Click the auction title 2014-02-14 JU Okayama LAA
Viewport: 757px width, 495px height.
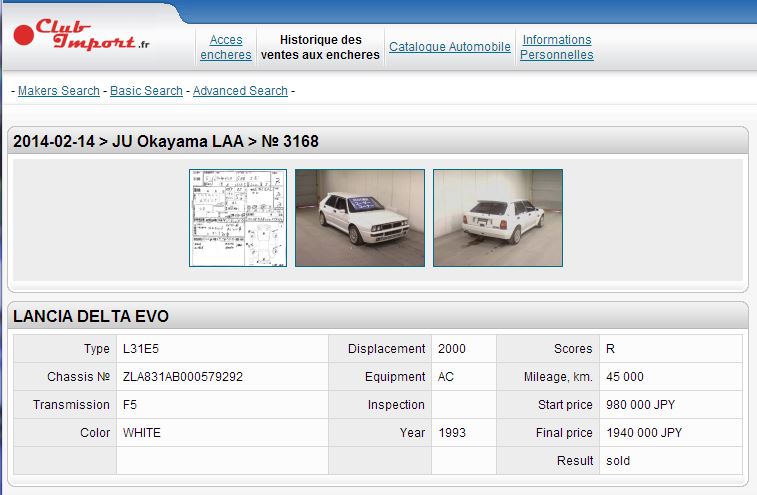pos(166,141)
